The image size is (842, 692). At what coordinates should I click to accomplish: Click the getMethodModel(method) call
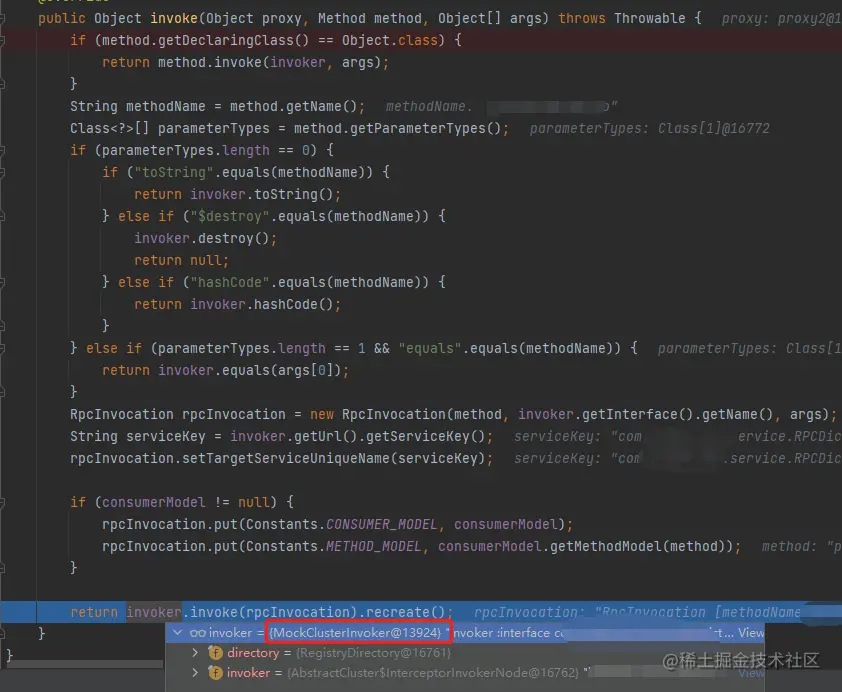(642, 547)
